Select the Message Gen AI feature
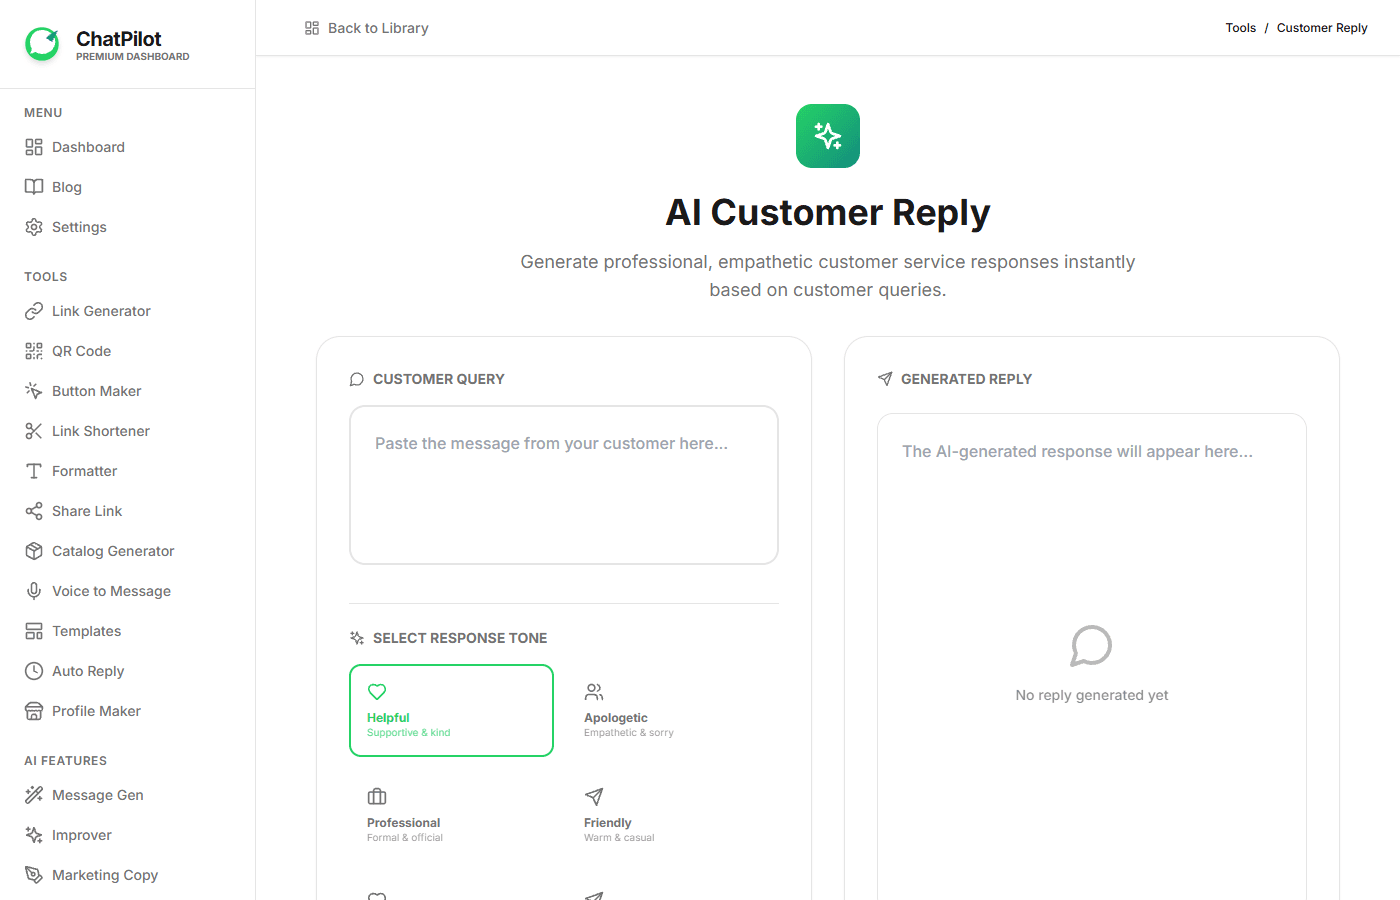 pos(96,794)
